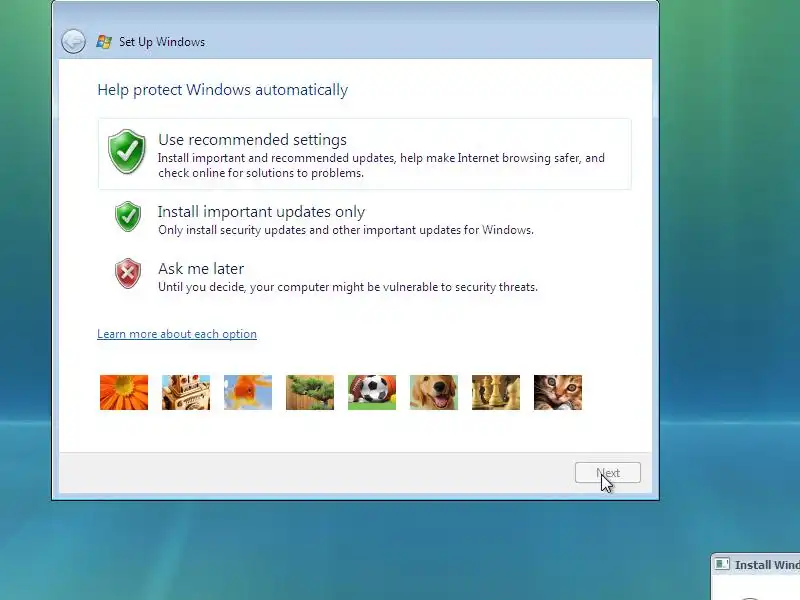Screen dimensions: 800x600
Task: Click the Next button
Action: 608,473
